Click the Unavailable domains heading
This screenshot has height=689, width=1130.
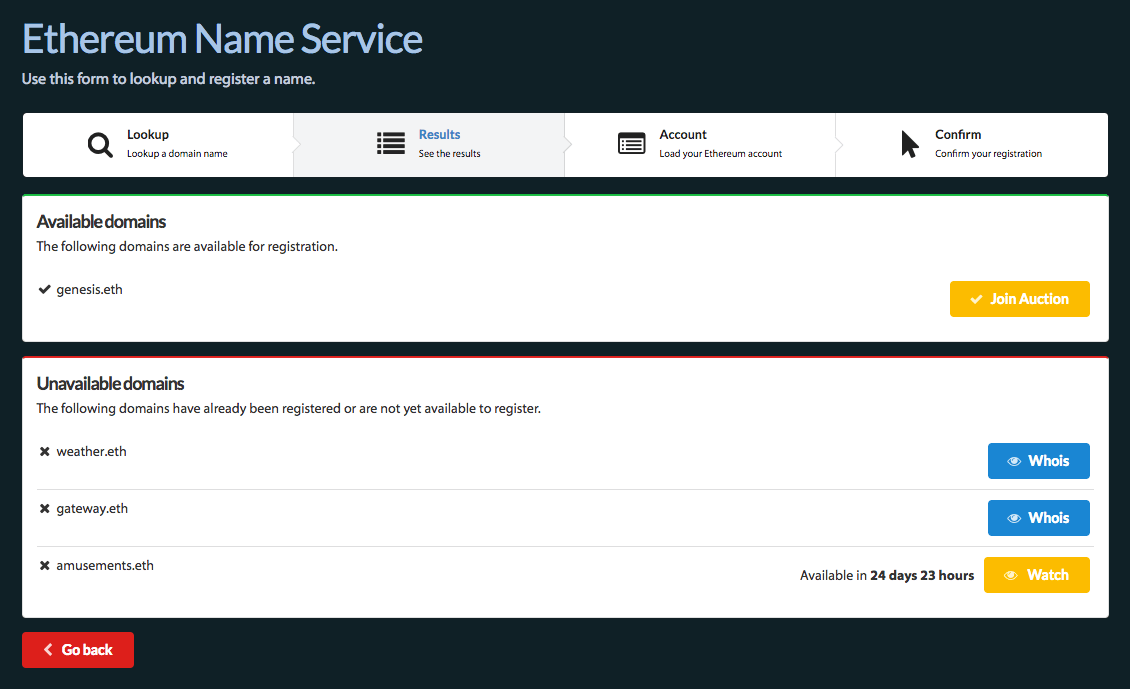pyautogui.click(x=110, y=384)
